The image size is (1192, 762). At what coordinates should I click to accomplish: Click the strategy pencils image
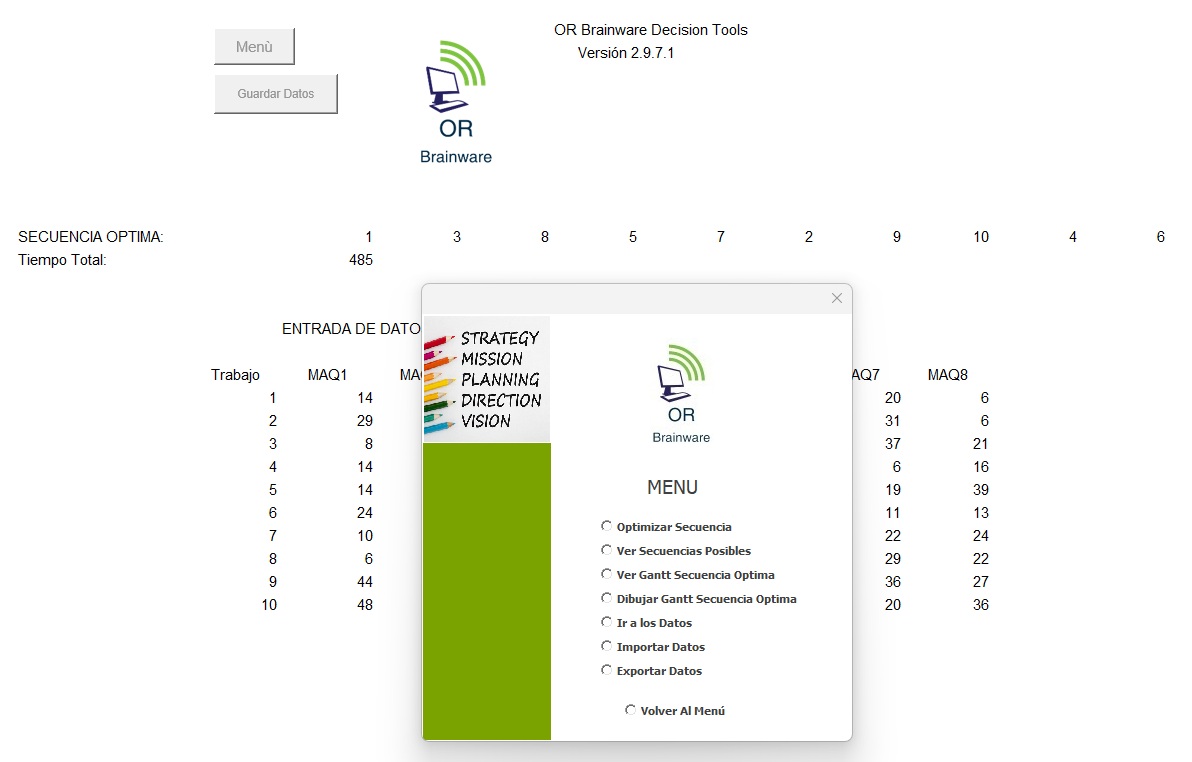coord(486,379)
